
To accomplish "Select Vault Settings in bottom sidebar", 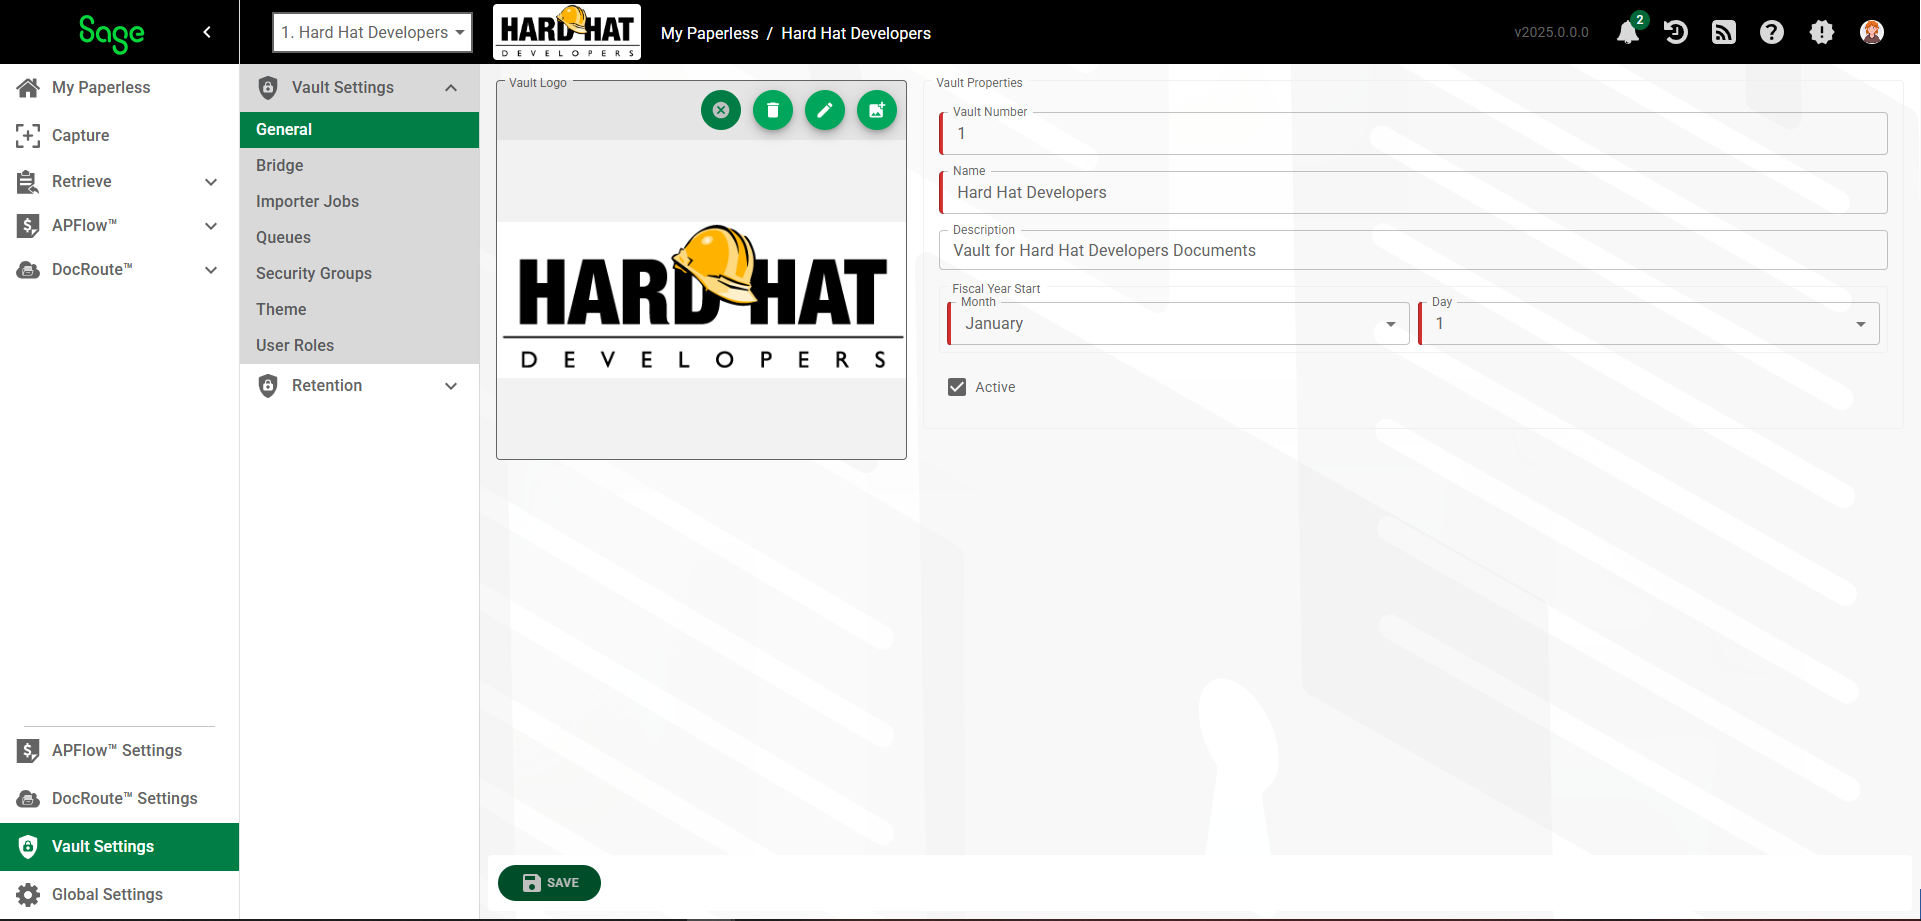I will click(x=119, y=847).
